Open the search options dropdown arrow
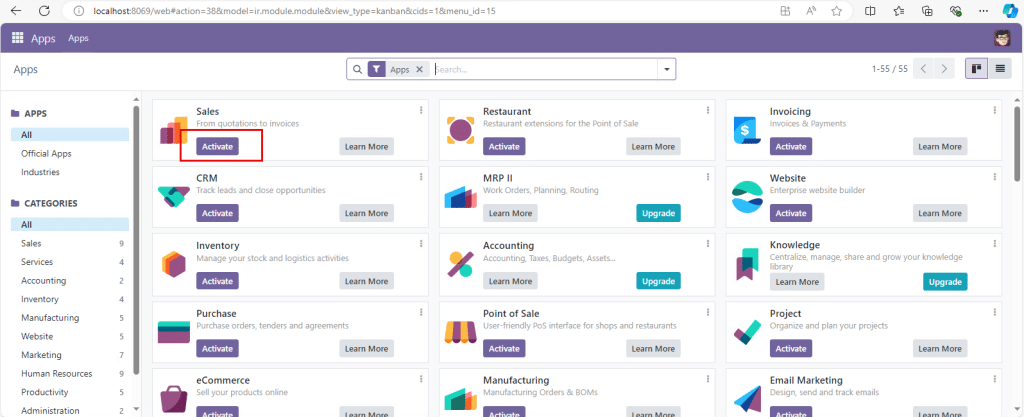Image resolution: width=1024 pixels, height=417 pixels. pos(667,69)
